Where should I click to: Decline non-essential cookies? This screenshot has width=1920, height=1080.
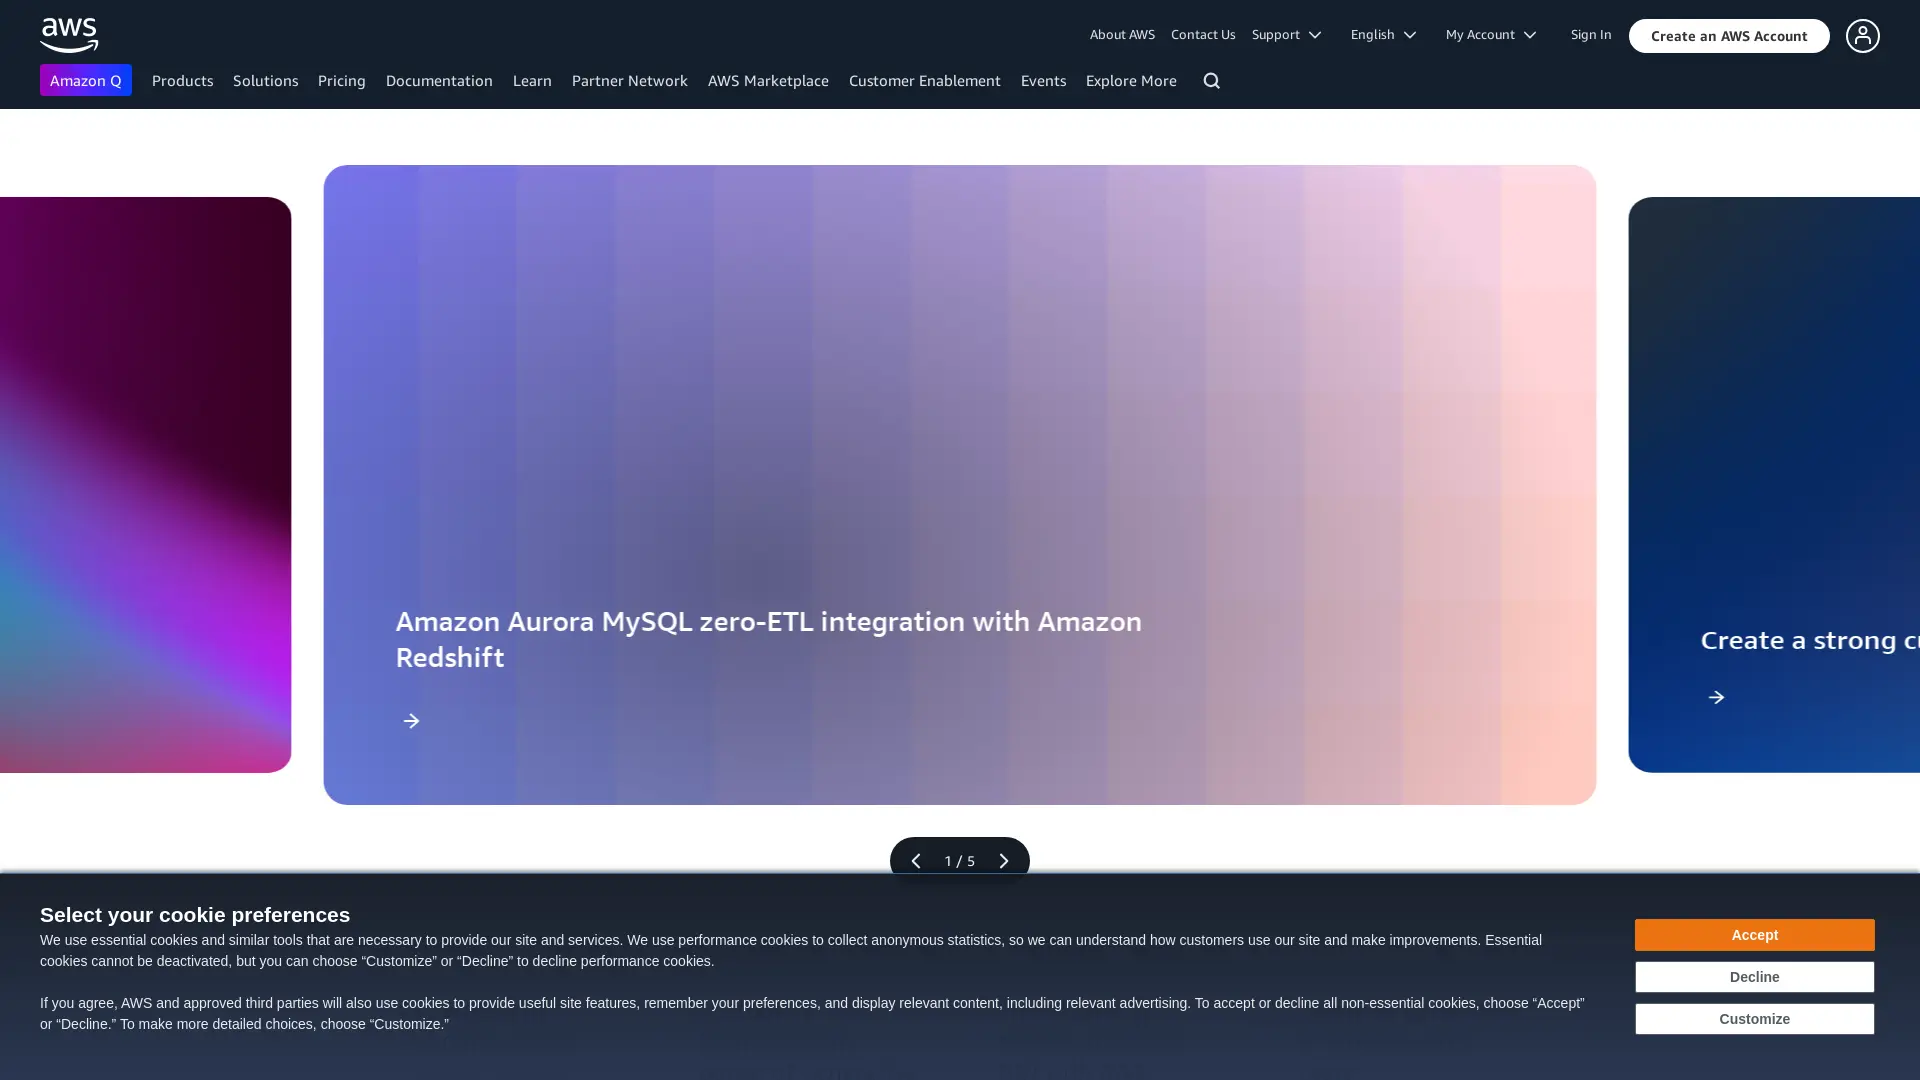pos(1754,977)
